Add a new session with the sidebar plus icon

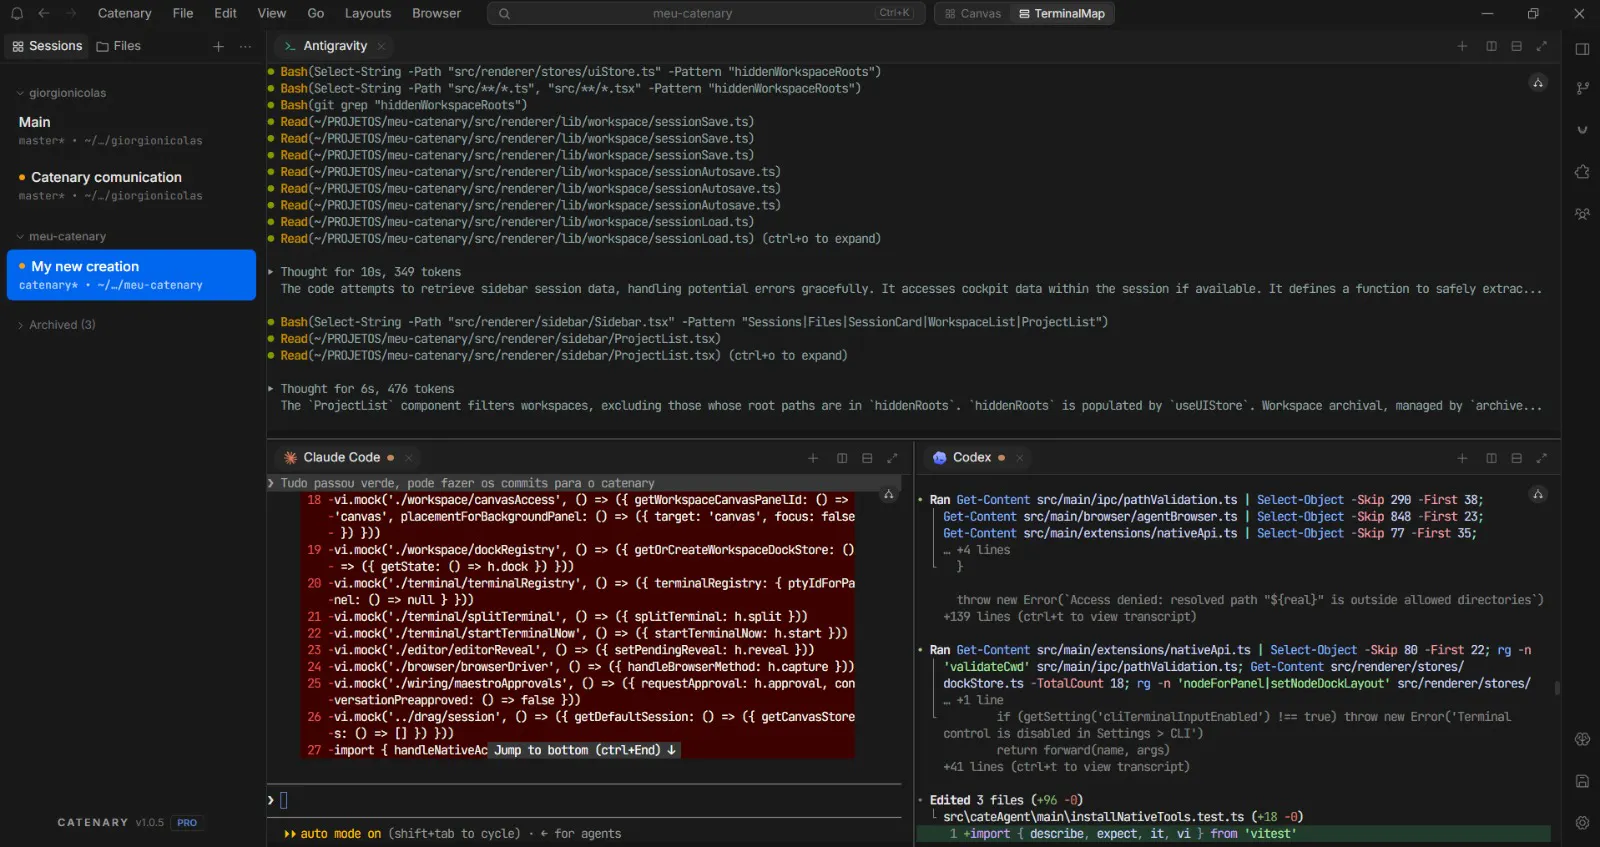coord(218,47)
